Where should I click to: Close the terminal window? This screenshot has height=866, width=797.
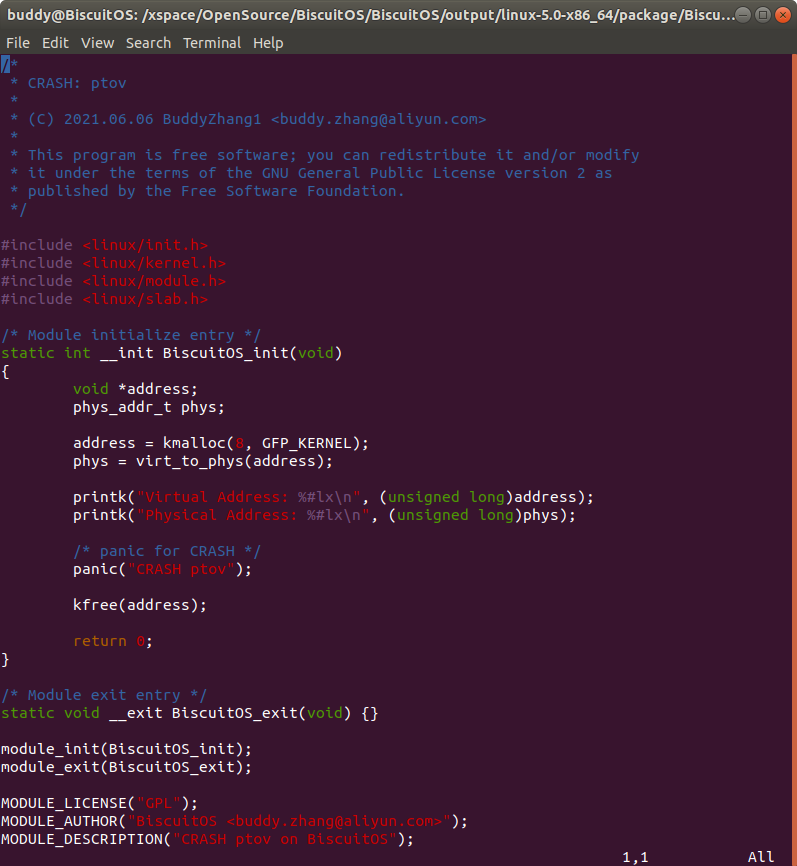tap(782, 15)
